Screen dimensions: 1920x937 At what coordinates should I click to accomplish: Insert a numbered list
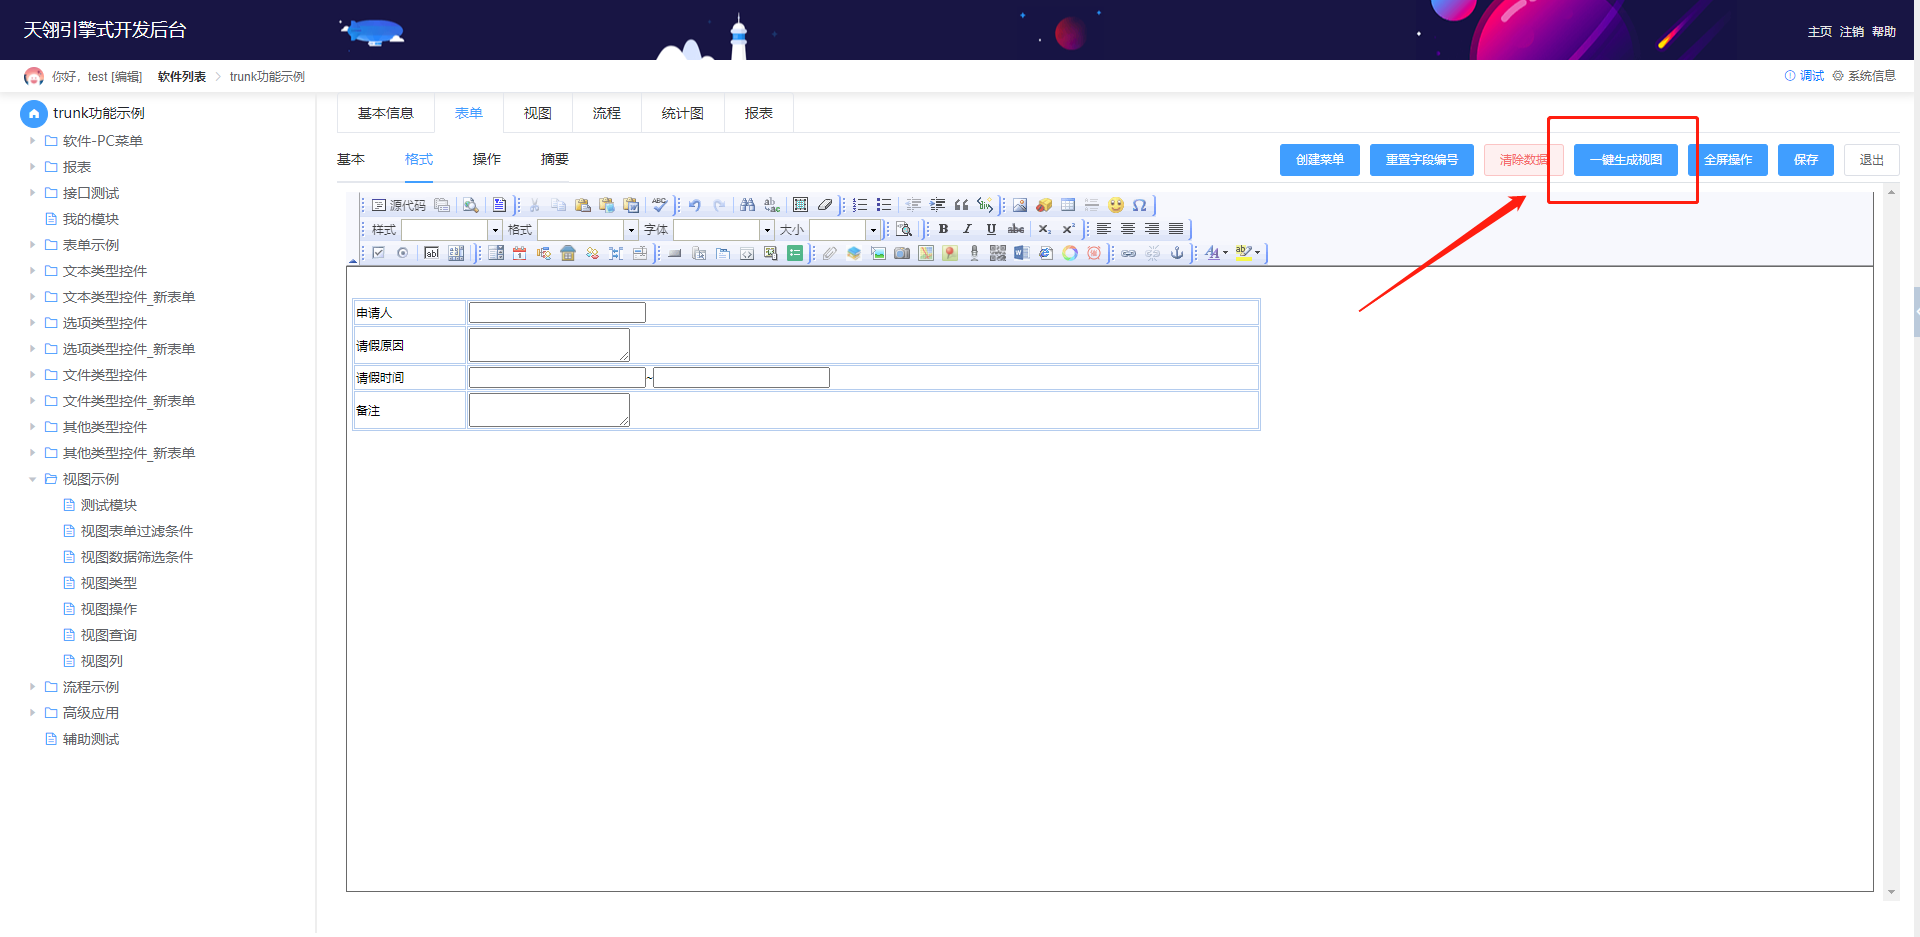click(860, 205)
